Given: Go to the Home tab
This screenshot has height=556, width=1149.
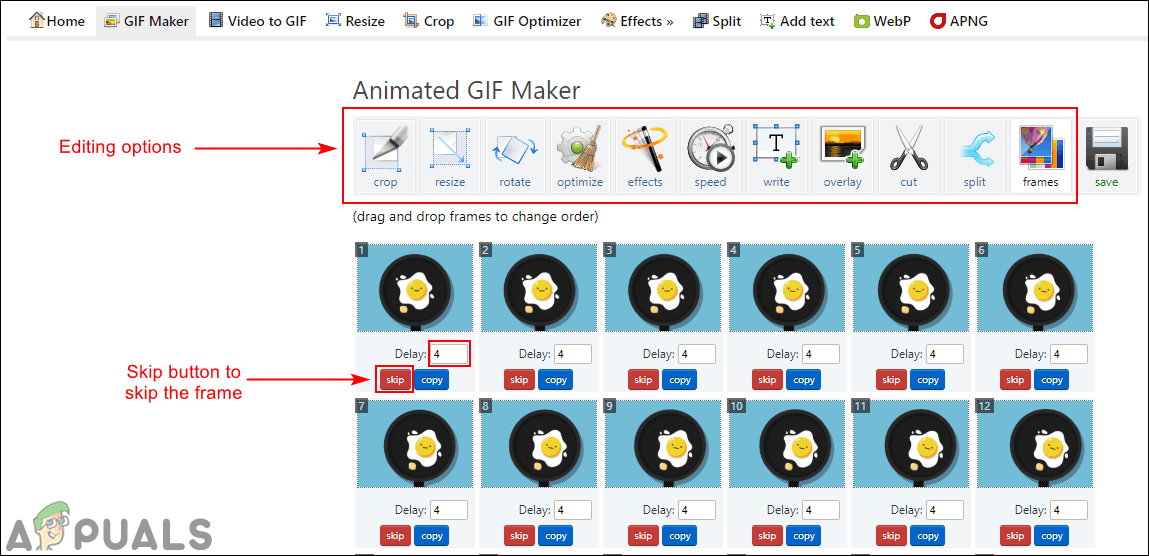Looking at the screenshot, I should point(57,21).
